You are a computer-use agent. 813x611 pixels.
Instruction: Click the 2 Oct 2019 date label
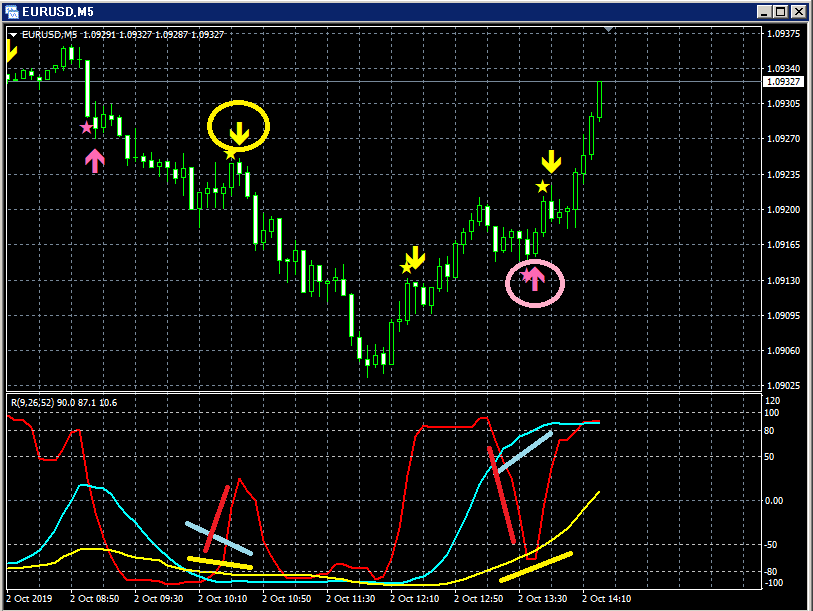coord(29,599)
